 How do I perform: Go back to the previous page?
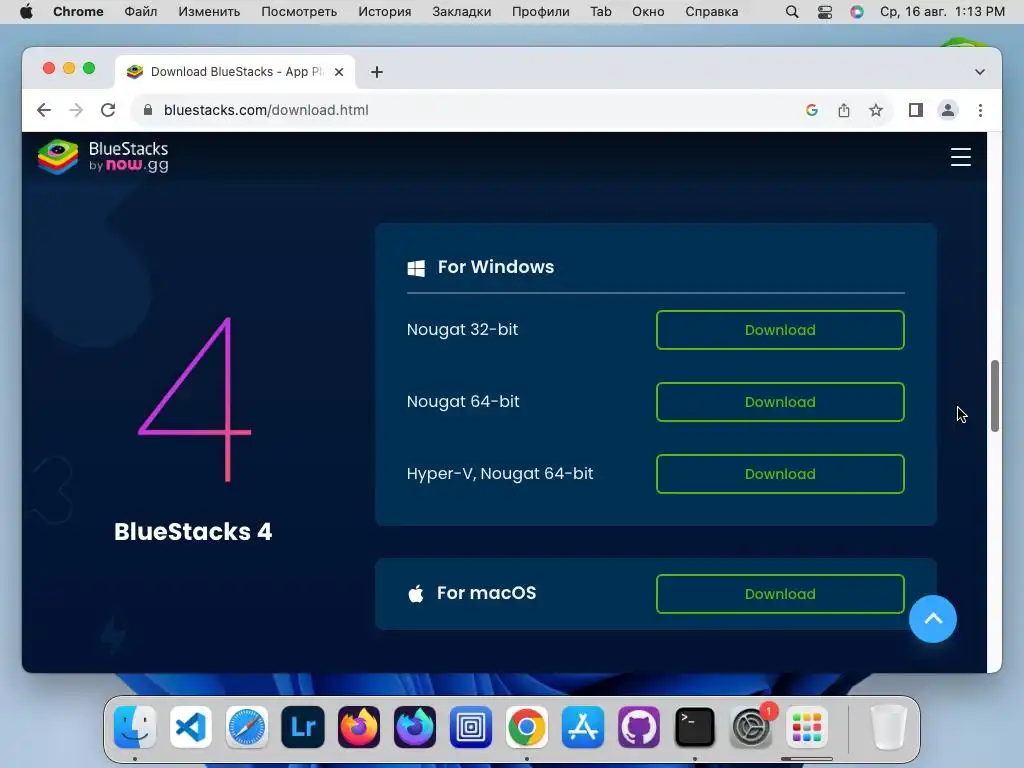coord(44,110)
